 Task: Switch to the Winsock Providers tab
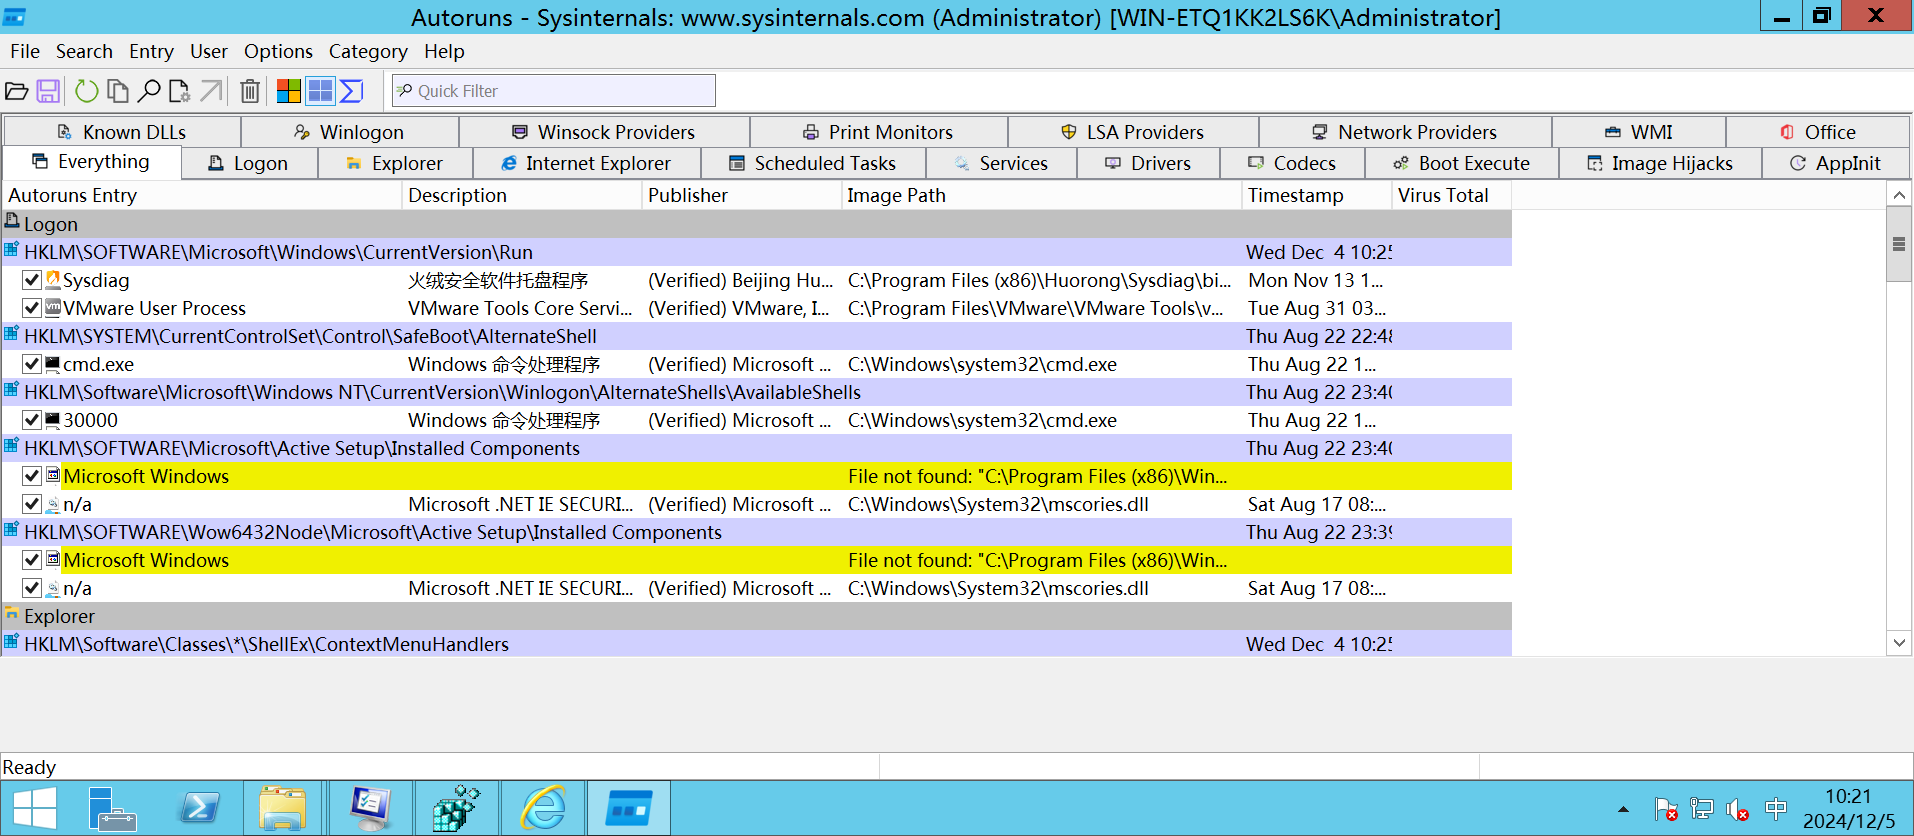[603, 132]
